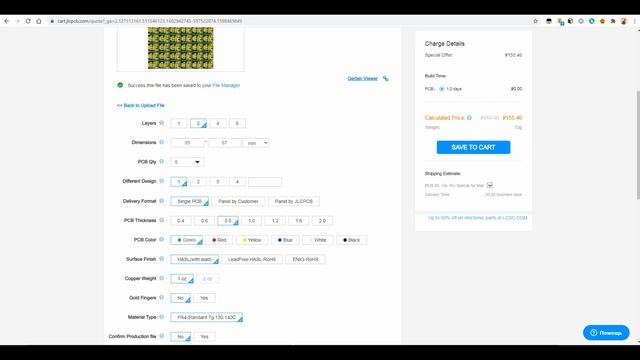The height and width of the screenshot is (360, 640).
Task: Choose Panel by JLCPCB delivery format
Action: pyautogui.click(x=294, y=201)
